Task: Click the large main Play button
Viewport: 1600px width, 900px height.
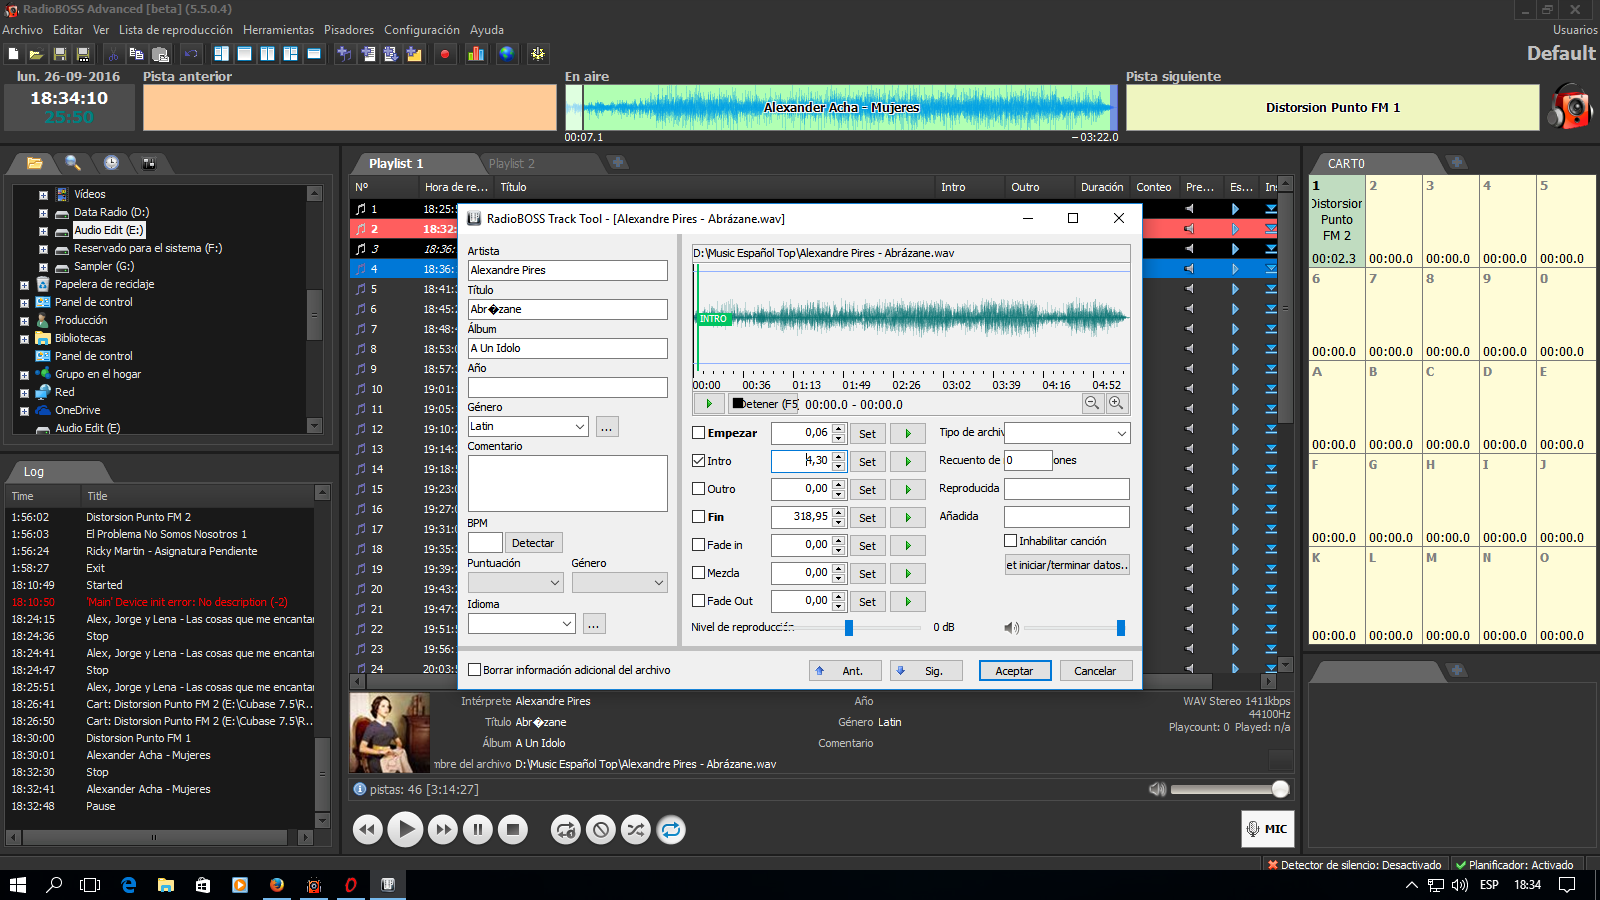Action: pyautogui.click(x=405, y=829)
